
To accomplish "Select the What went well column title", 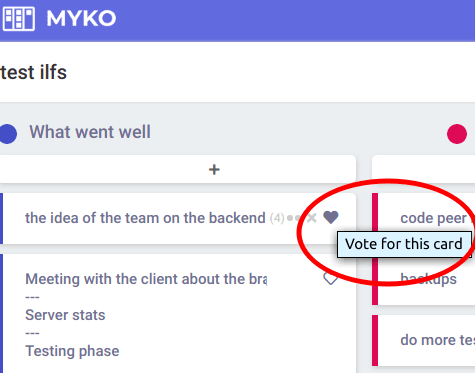I will click(90, 132).
